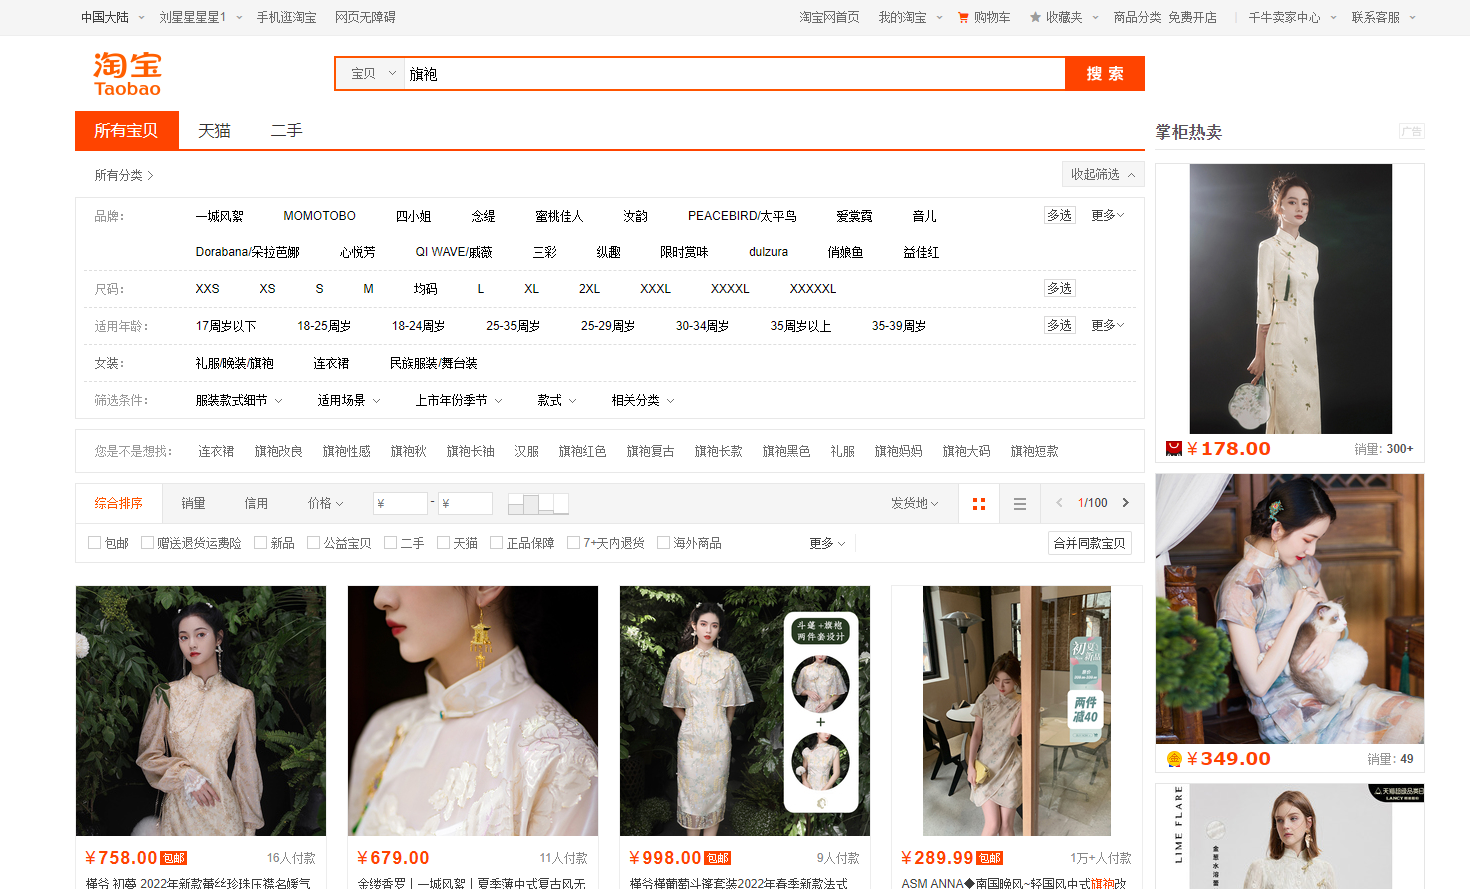
Task: Click the orange 搜索 search button
Action: pos(1104,74)
